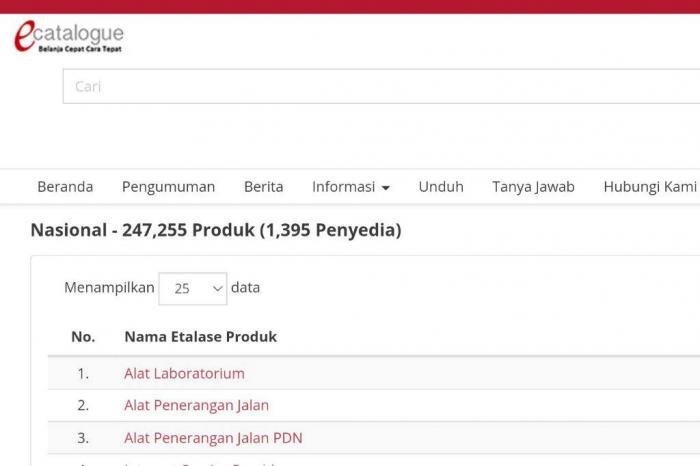Viewport: 700px width, 466px height.
Task: Open the Unduh page
Action: pos(441,187)
